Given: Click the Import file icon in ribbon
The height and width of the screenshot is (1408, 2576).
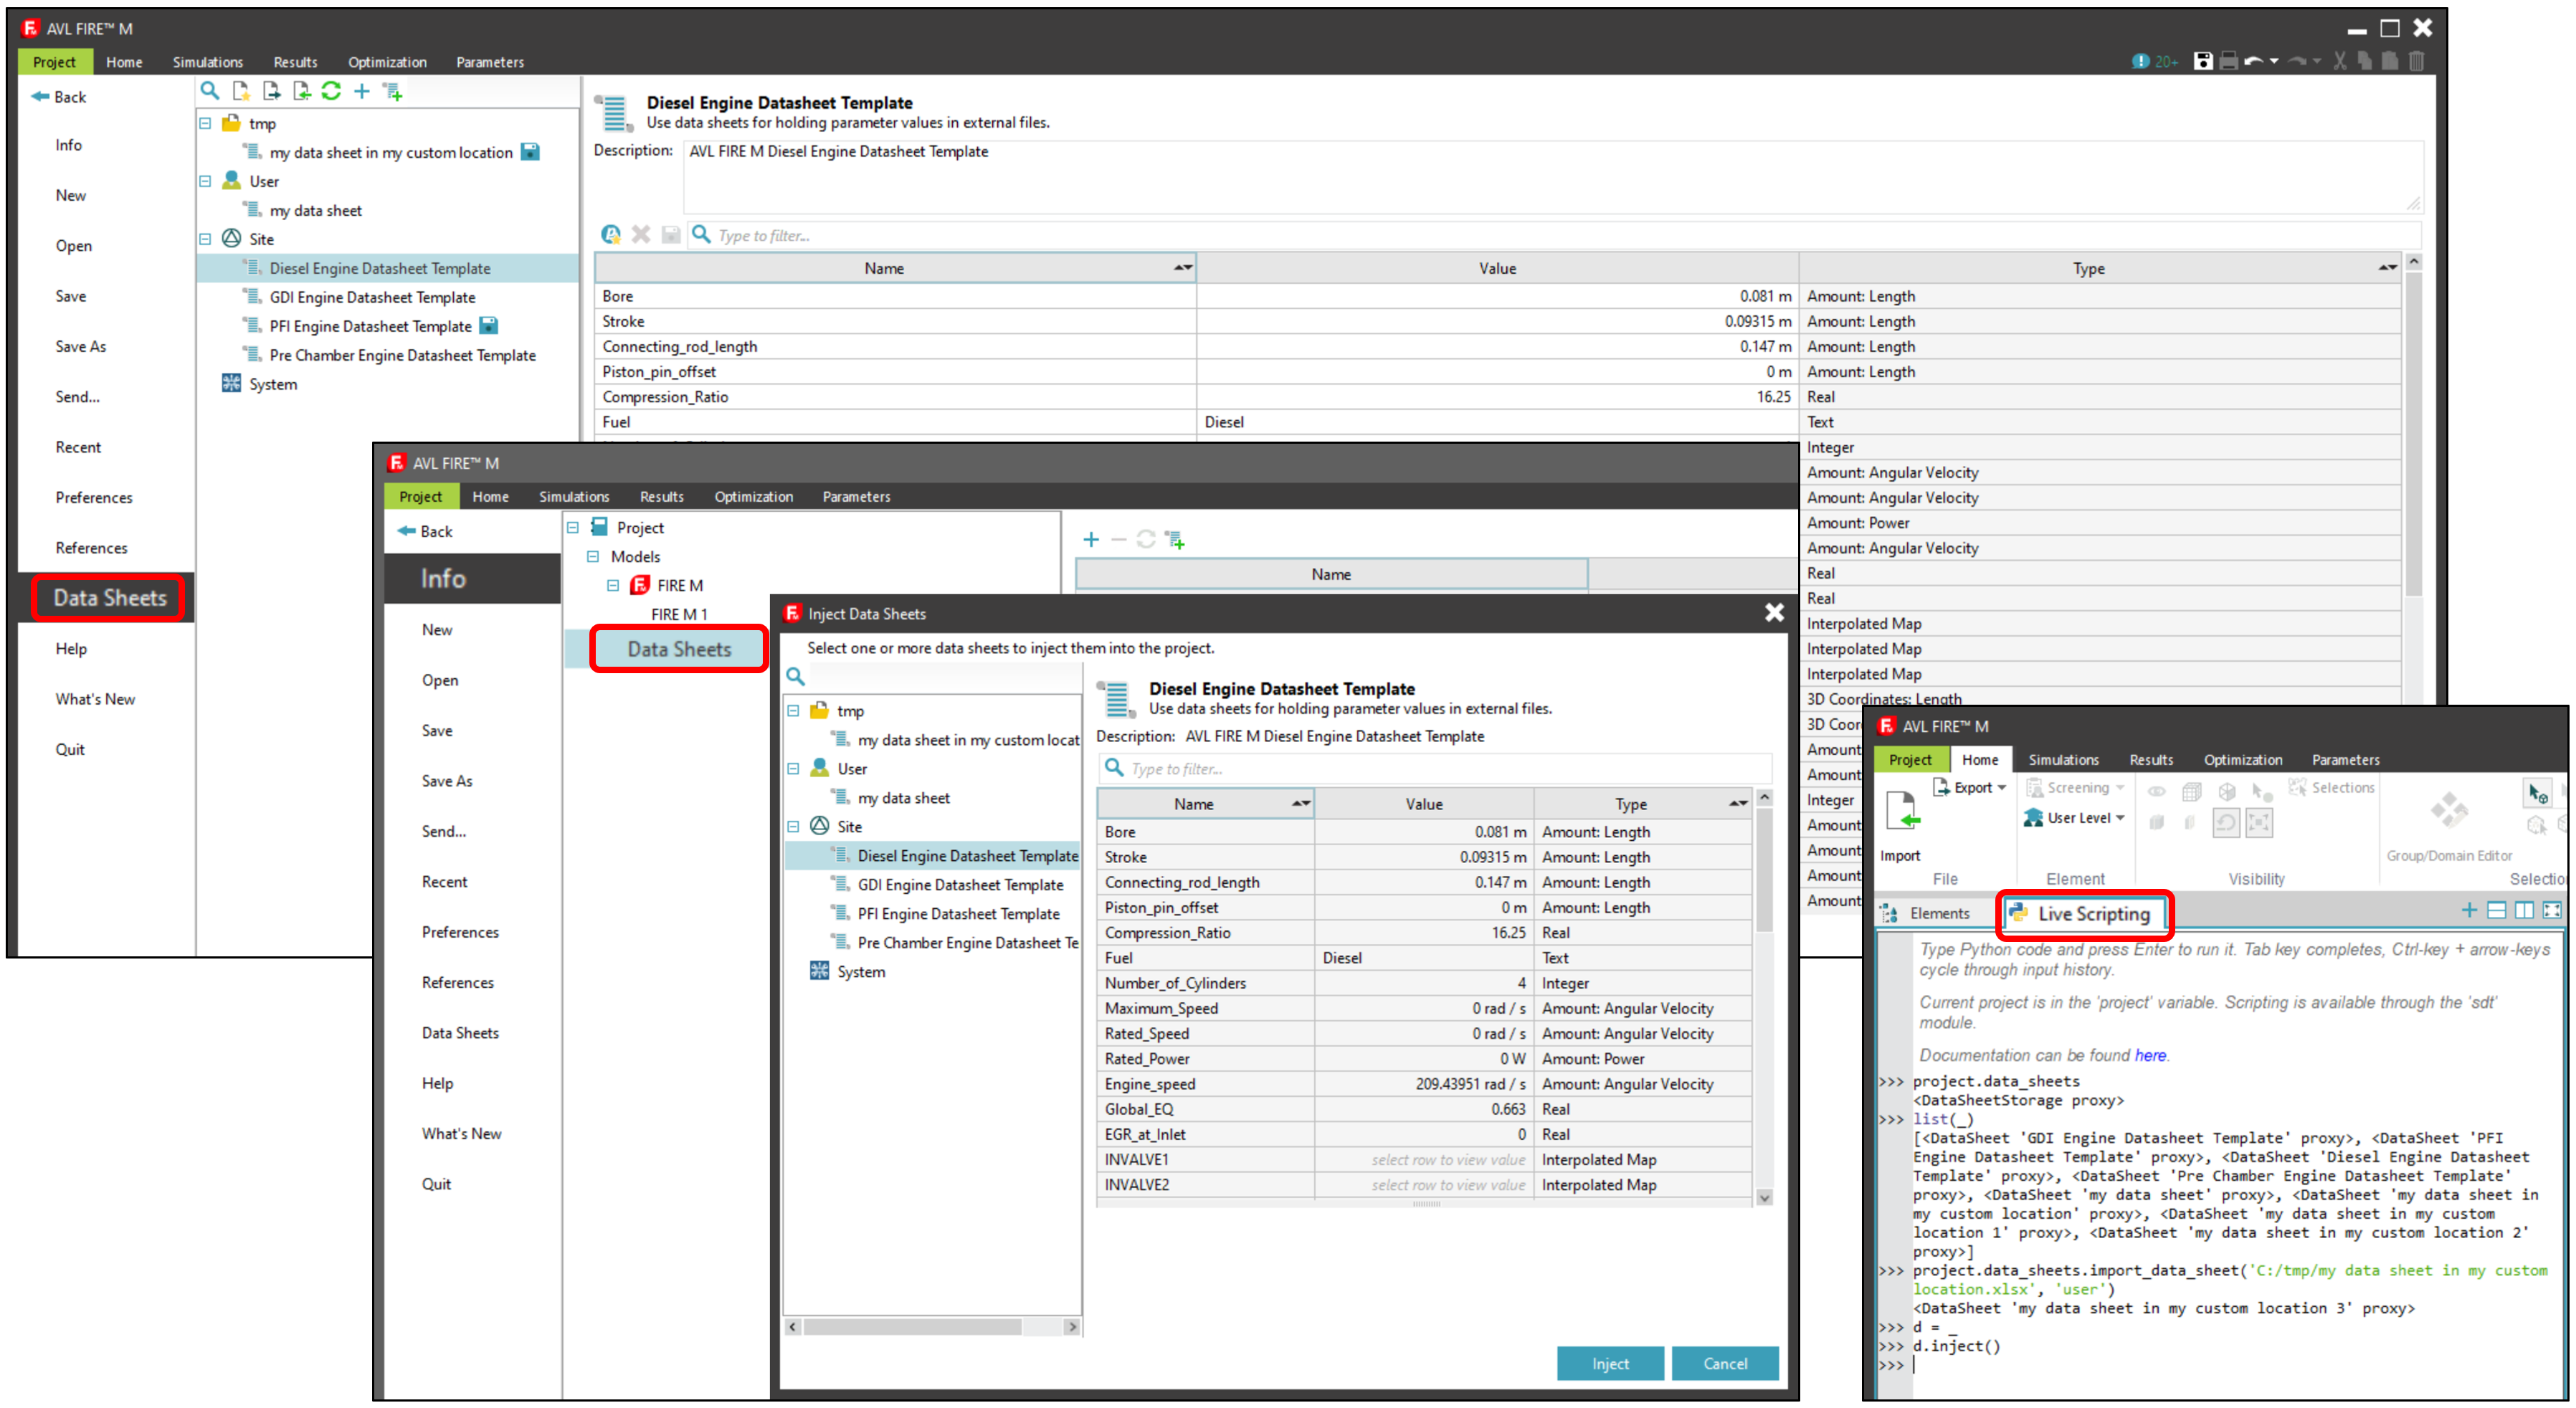Looking at the screenshot, I should click(1902, 811).
